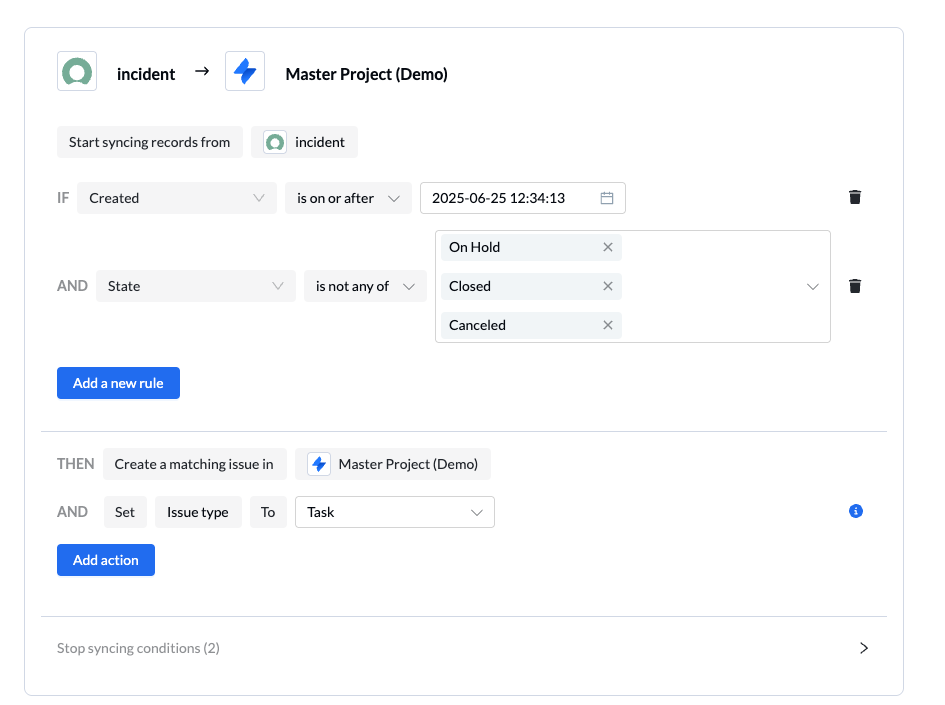
Task: Click the Add action button
Action: click(105, 560)
